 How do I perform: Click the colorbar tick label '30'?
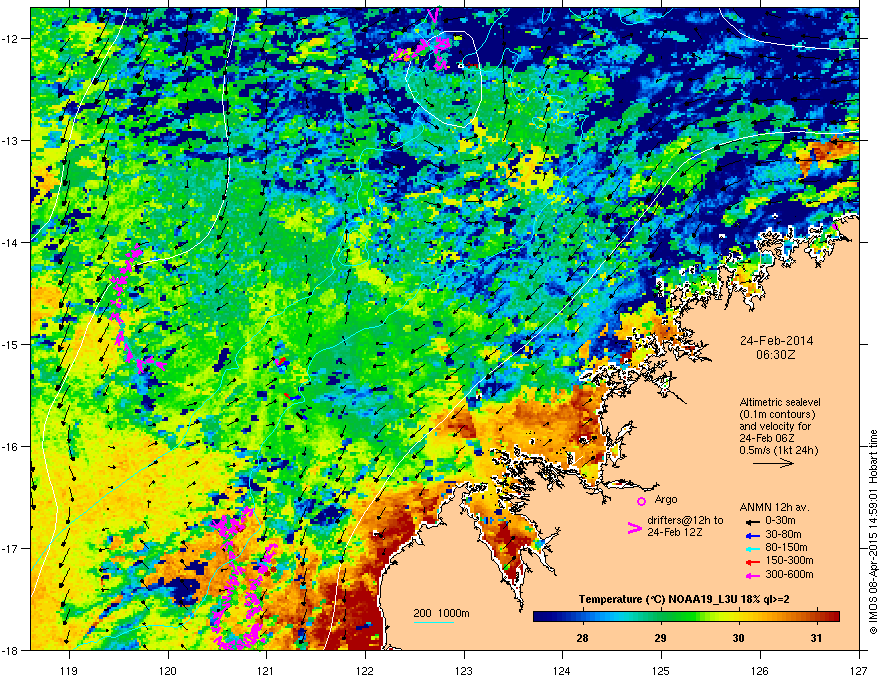739,638
